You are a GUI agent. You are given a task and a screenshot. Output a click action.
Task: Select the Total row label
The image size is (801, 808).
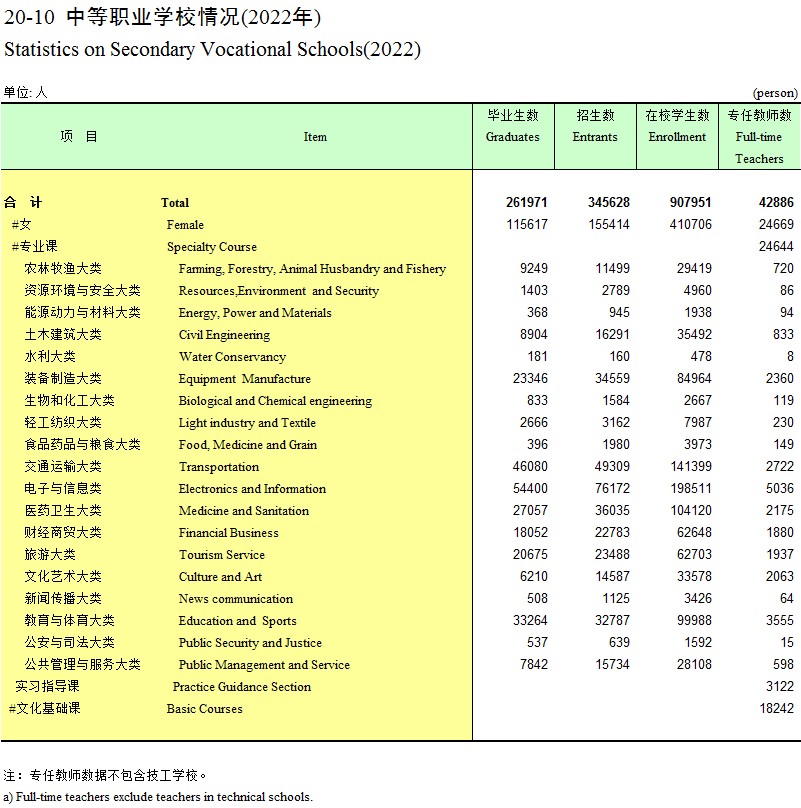[x=175, y=203]
